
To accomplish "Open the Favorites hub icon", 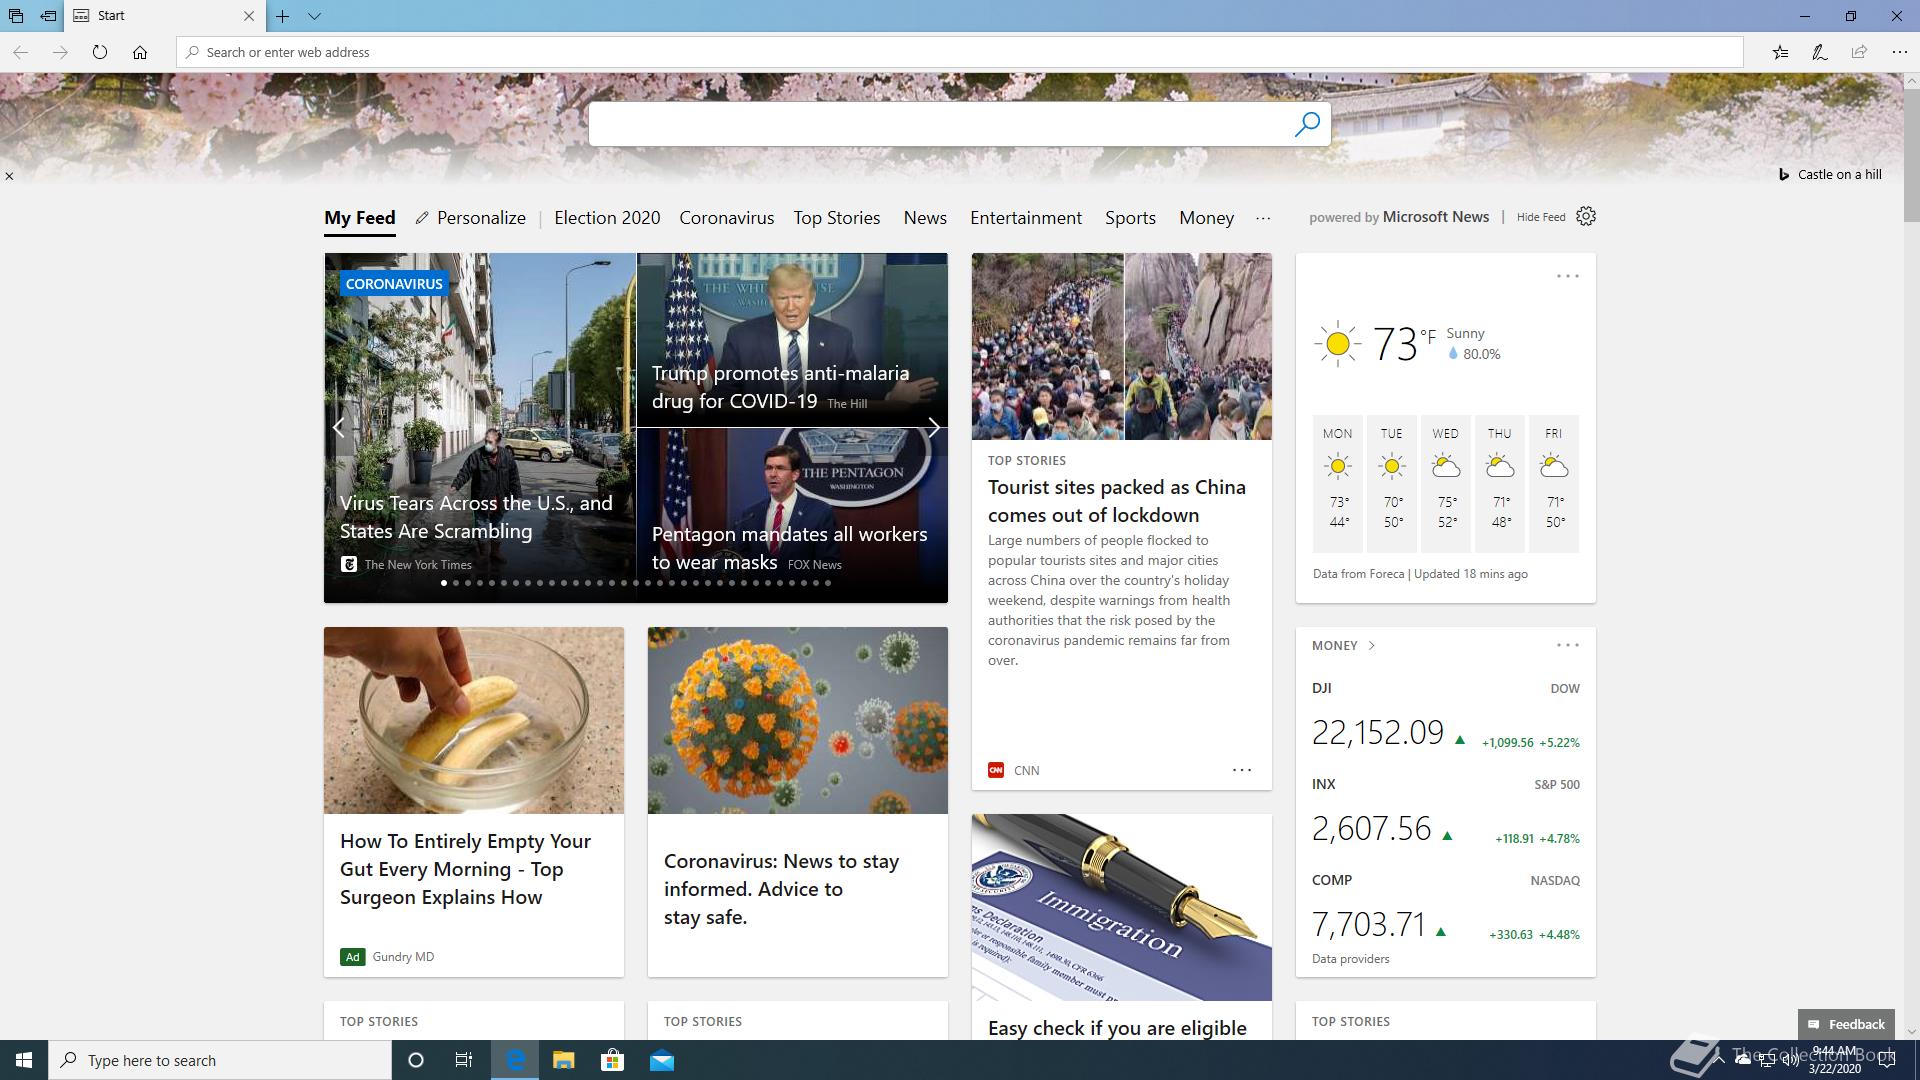I will (x=1780, y=52).
